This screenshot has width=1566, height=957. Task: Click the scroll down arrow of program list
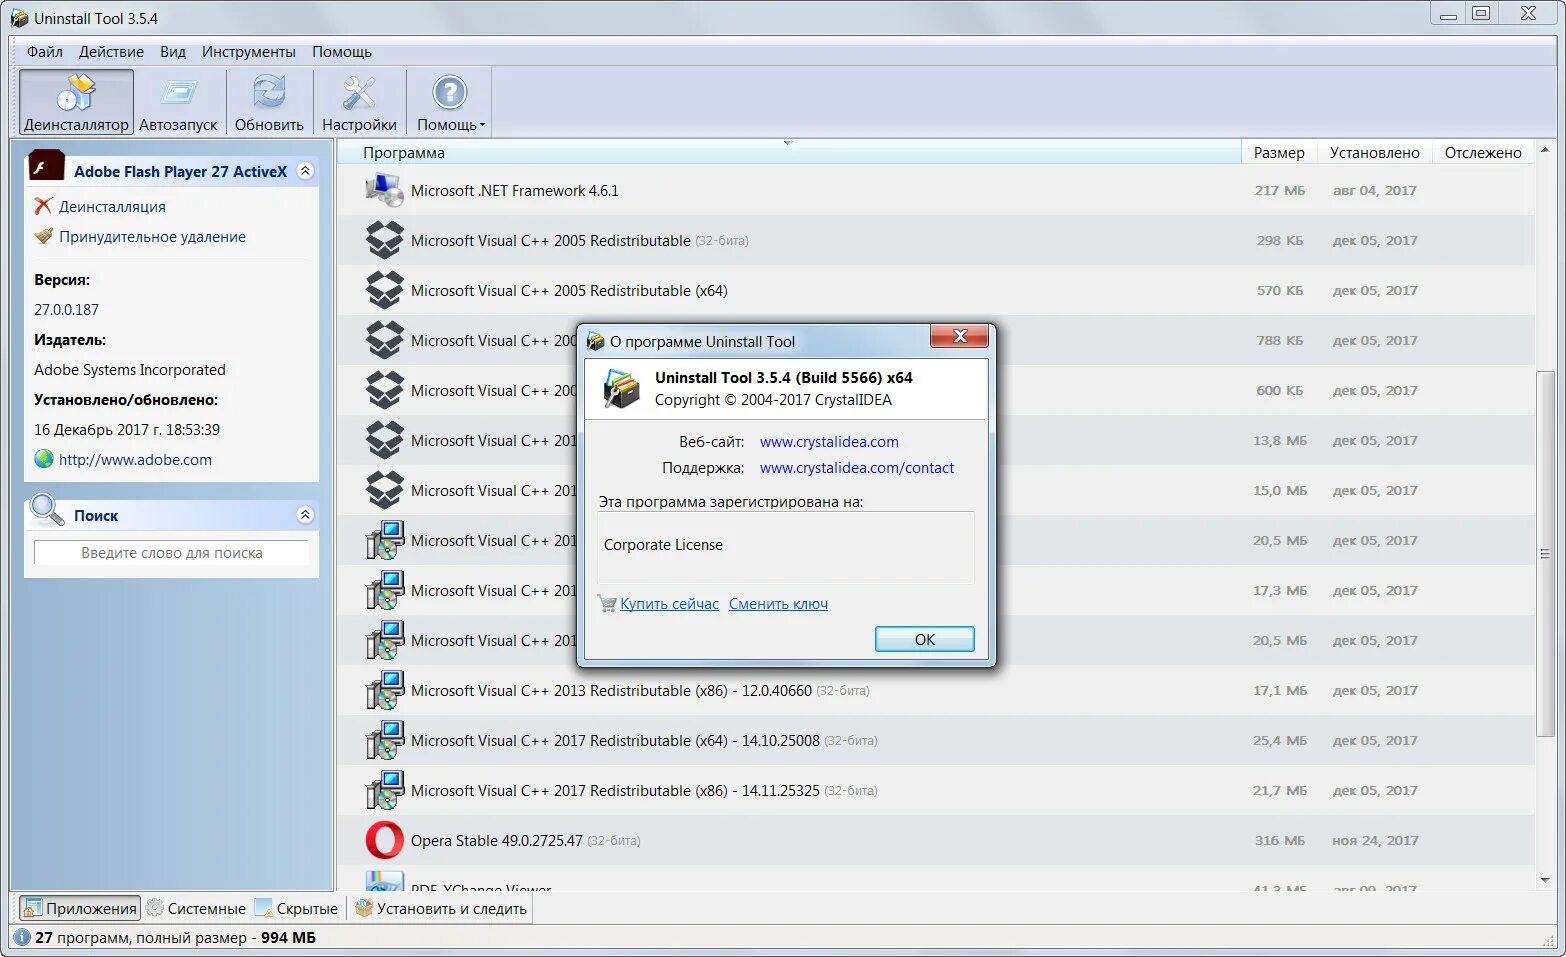click(x=1545, y=881)
